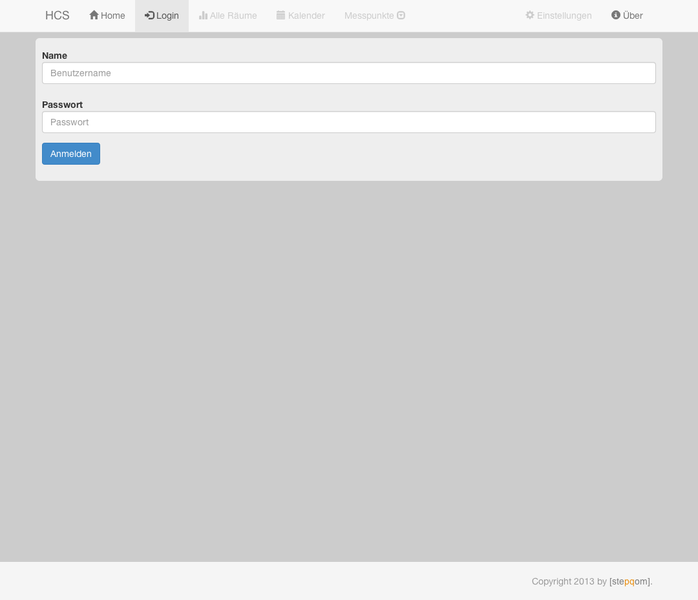Click the bar chart icon for Alle Räume

pyautogui.click(x=203, y=16)
